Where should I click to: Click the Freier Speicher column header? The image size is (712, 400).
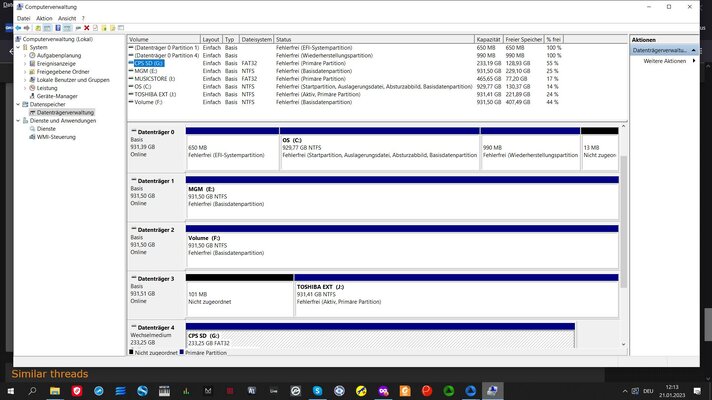tap(524, 40)
